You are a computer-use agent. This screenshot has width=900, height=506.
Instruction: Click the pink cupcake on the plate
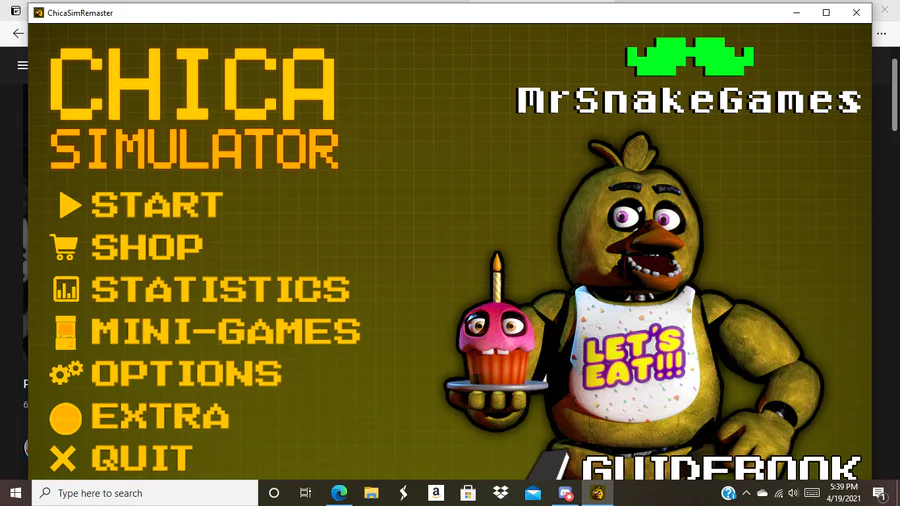click(x=496, y=344)
